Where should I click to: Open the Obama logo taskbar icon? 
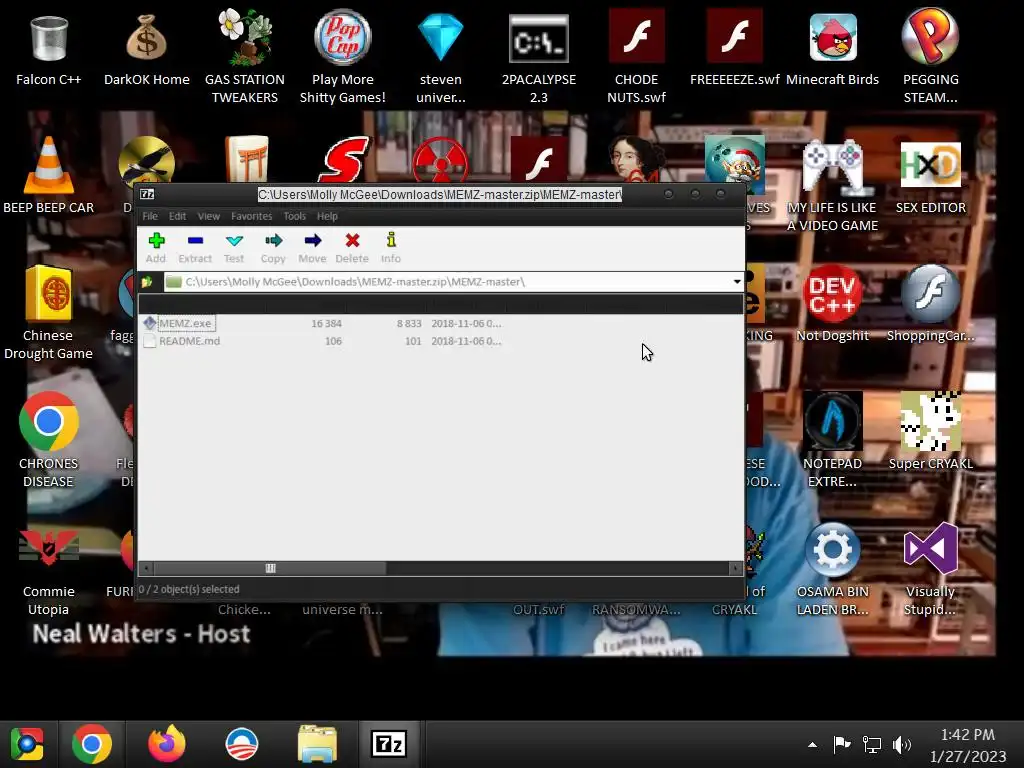point(242,744)
